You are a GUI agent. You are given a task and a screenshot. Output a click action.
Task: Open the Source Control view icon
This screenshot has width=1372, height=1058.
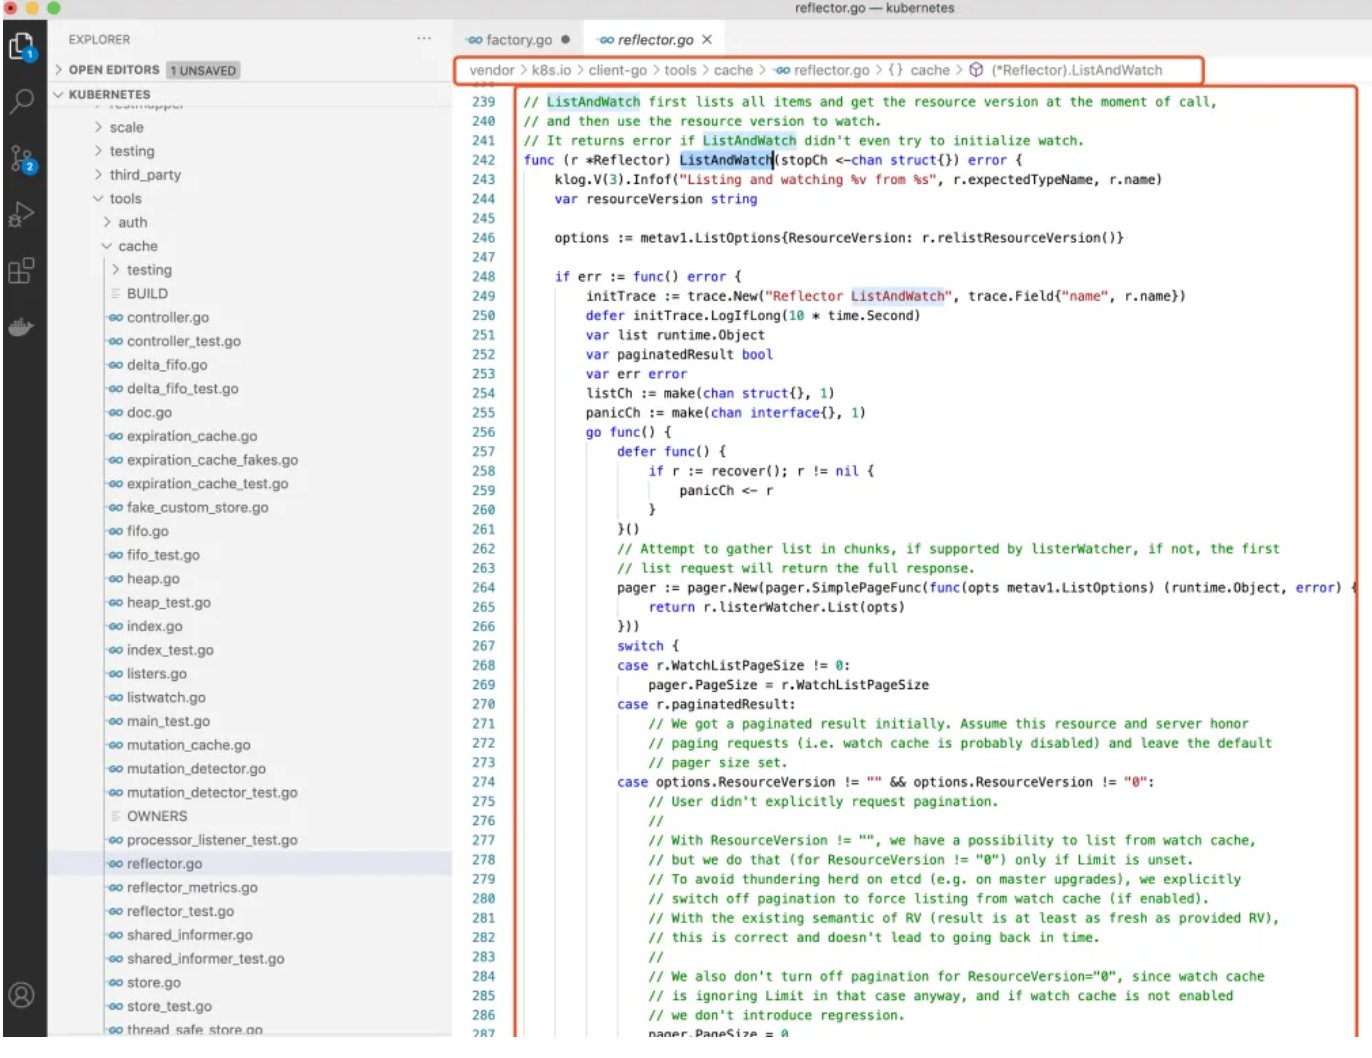(21, 158)
